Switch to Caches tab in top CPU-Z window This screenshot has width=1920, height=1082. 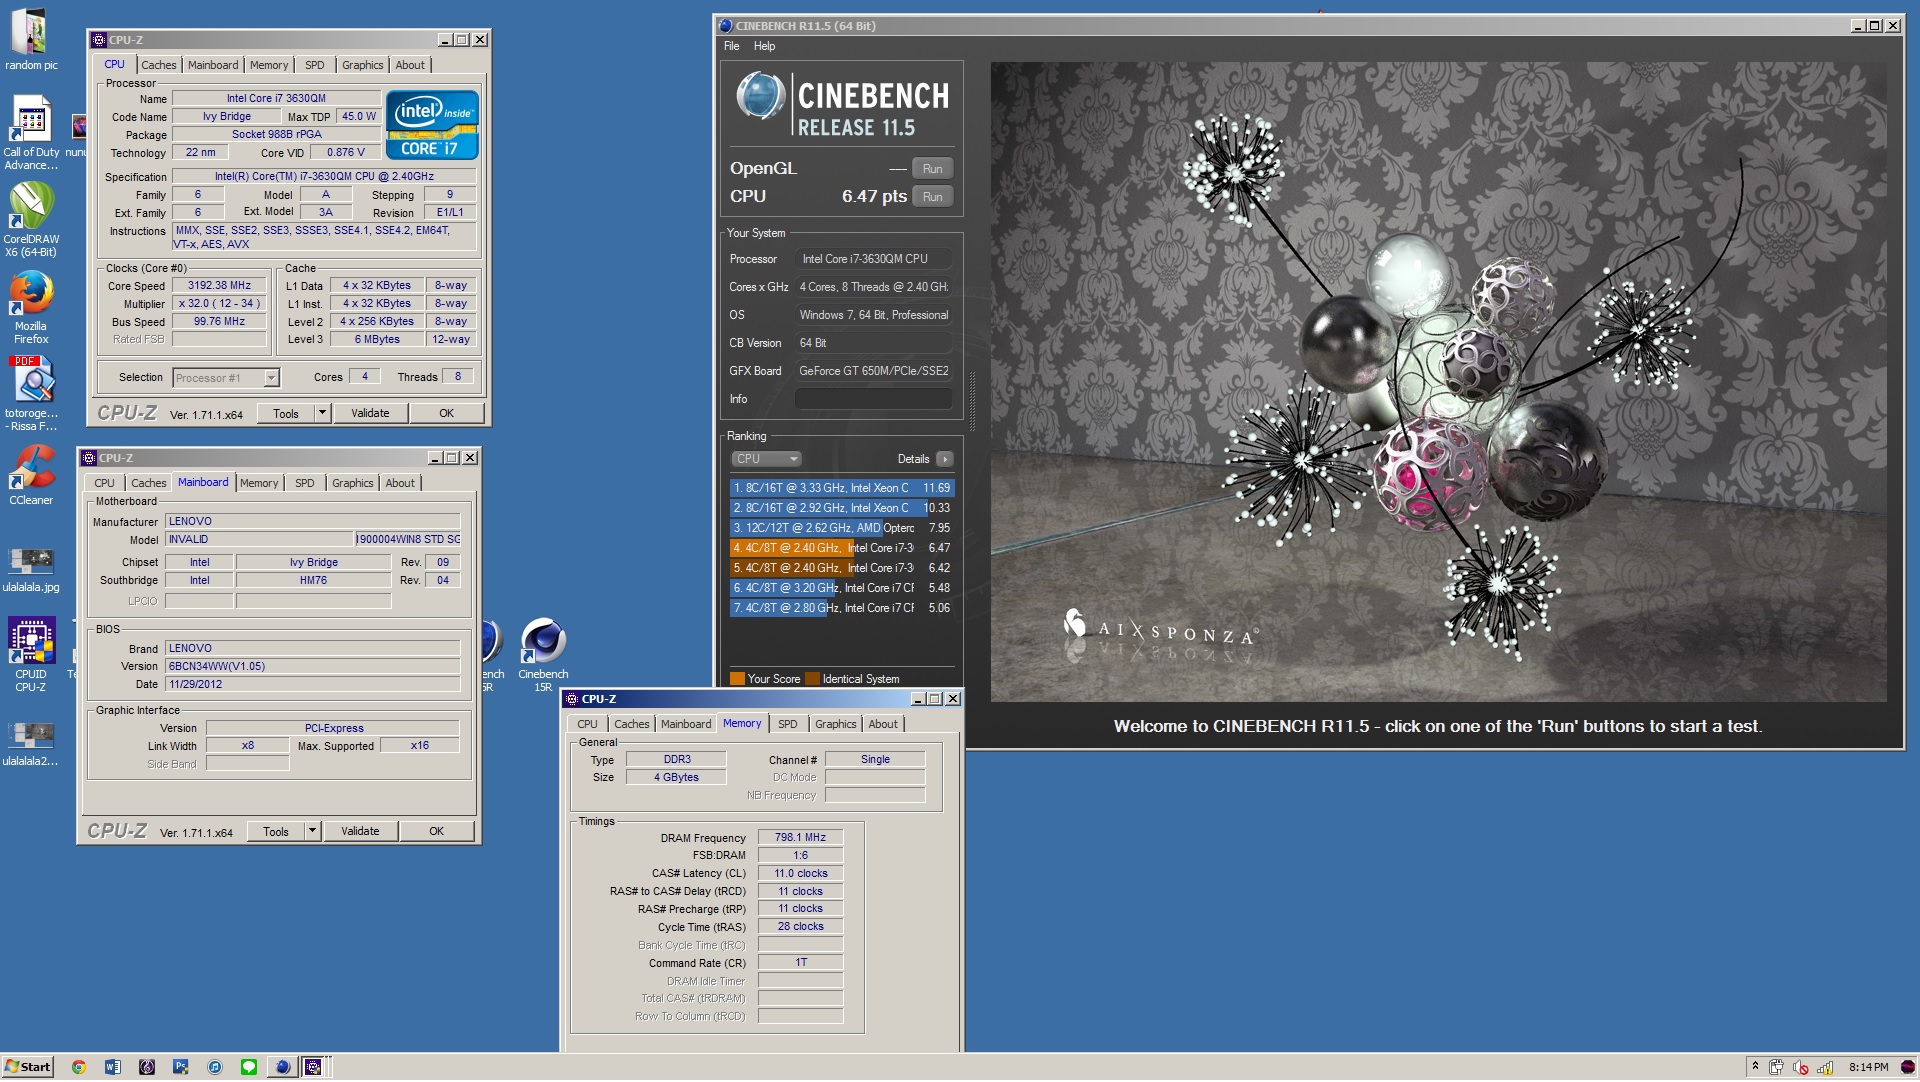[x=159, y=66]
